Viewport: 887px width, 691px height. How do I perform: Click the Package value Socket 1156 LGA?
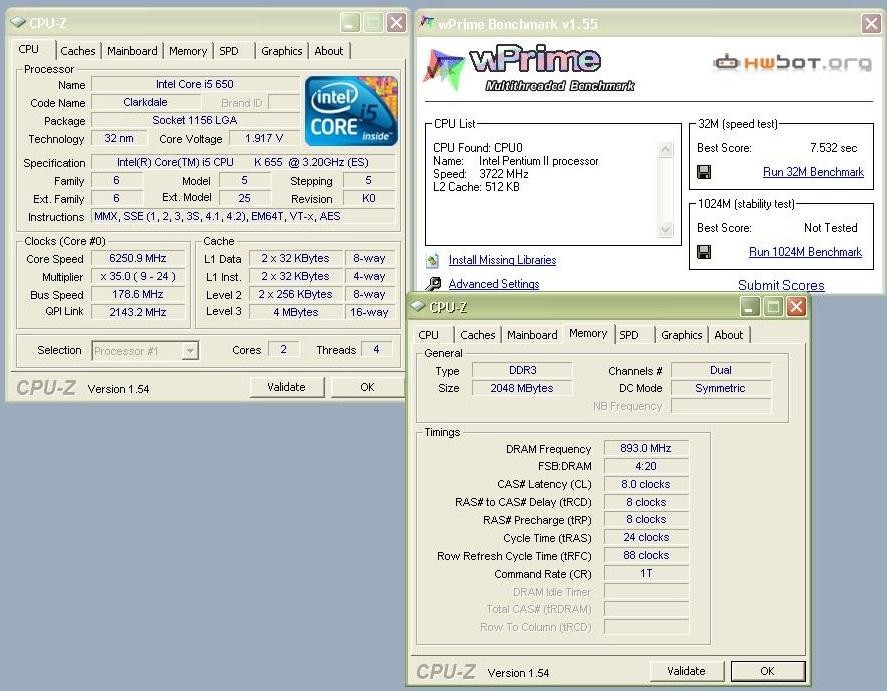[x=195, y=120]
